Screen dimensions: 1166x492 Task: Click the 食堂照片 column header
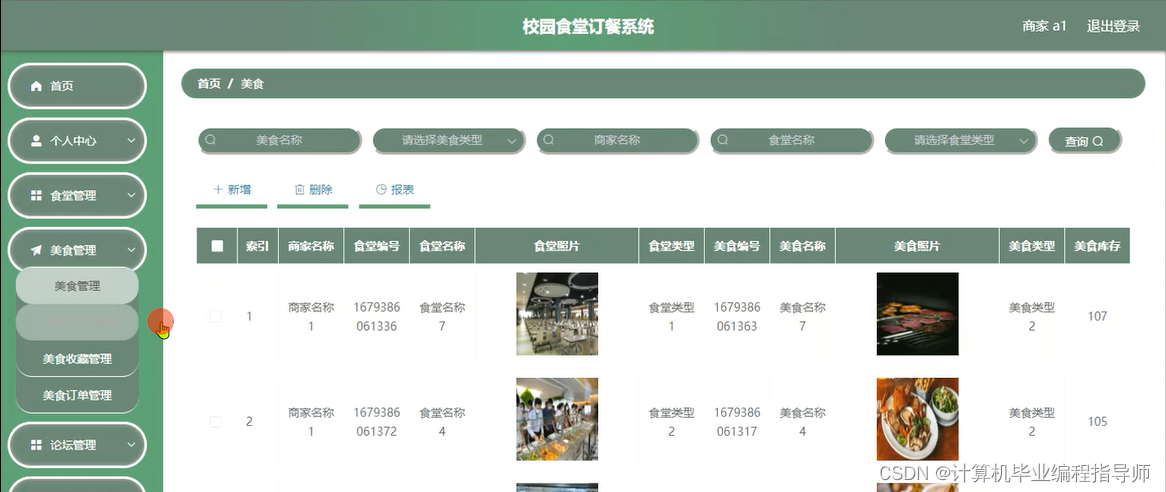[x=557, y=246]
